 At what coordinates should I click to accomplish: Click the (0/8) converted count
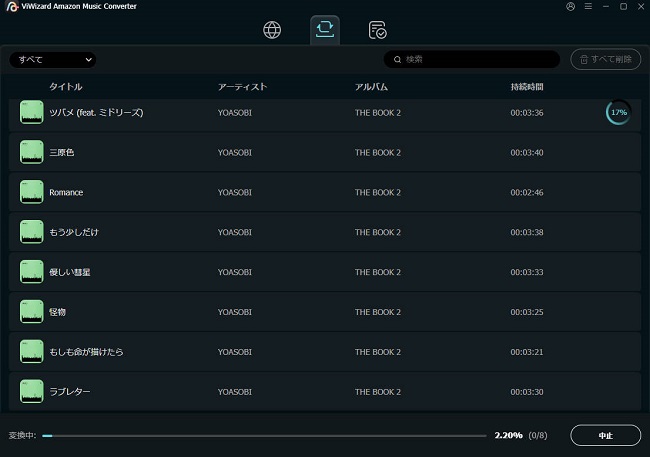[538, 435]
